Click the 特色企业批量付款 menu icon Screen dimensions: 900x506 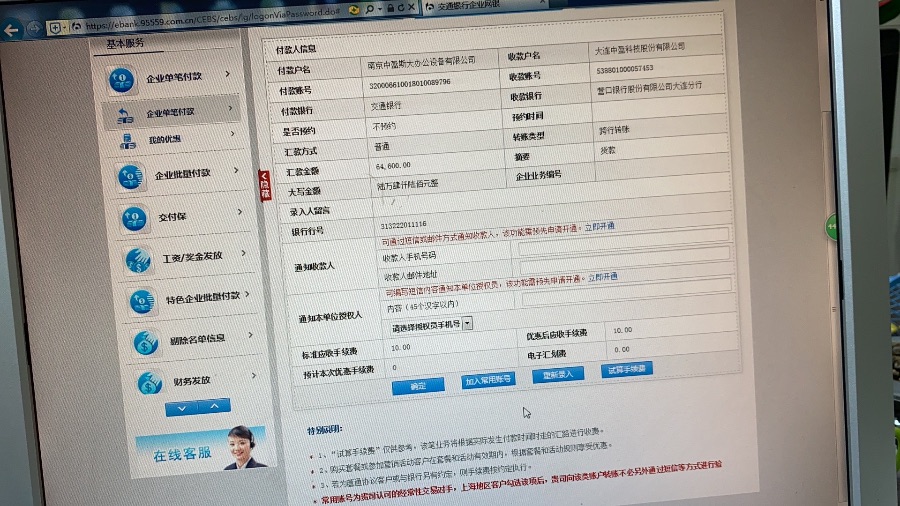pos(142,300)
